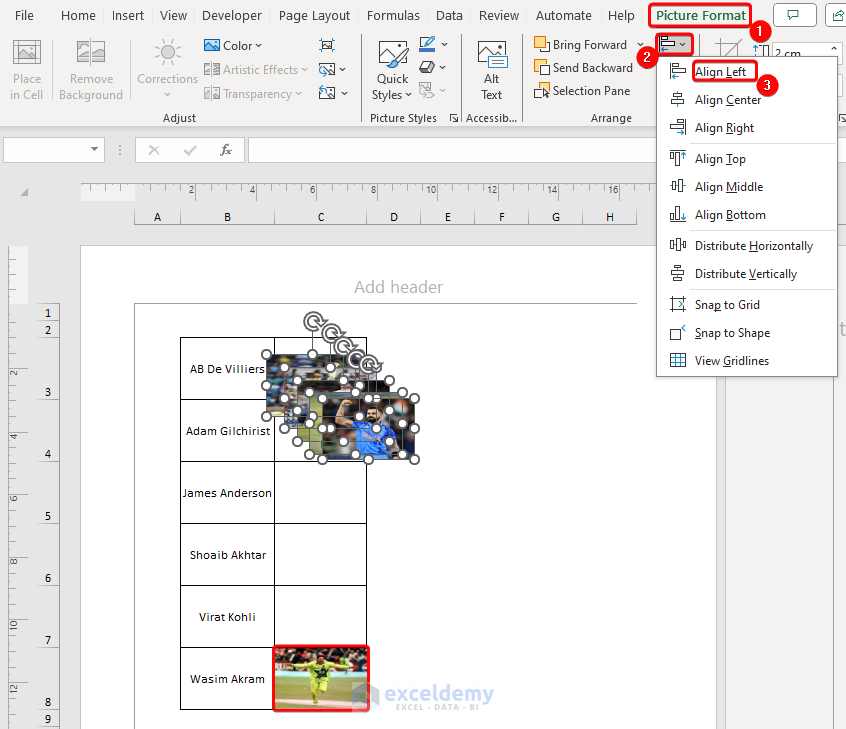Expand the Name Box dropdown

click(94, 149)
